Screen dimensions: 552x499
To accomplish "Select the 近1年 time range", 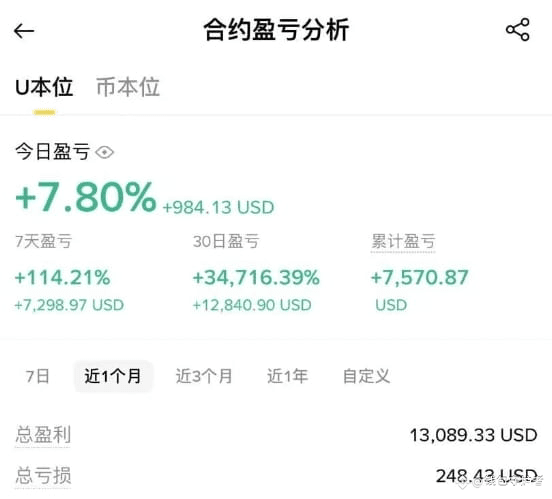I will coord(287,376).
